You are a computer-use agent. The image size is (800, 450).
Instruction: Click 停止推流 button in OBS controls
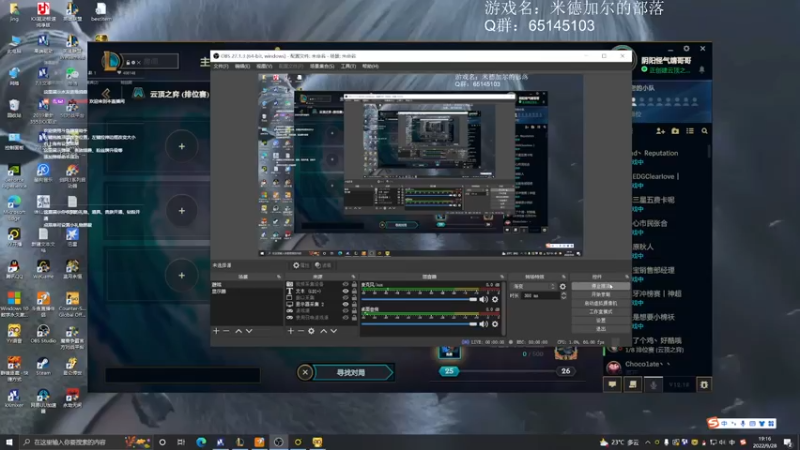pos(601,286)
